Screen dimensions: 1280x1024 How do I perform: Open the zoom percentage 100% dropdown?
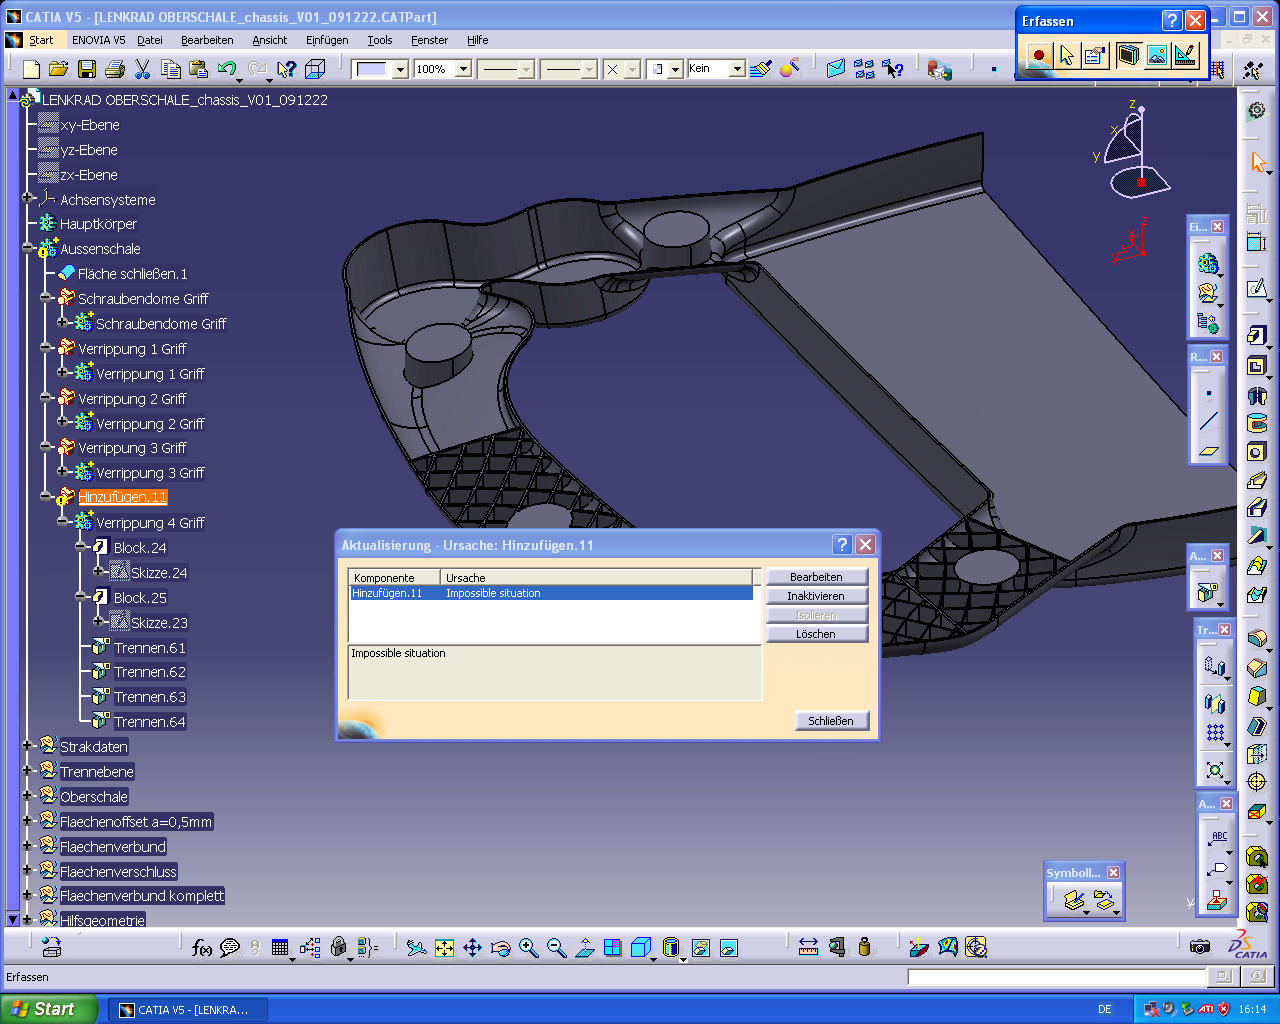463,69
